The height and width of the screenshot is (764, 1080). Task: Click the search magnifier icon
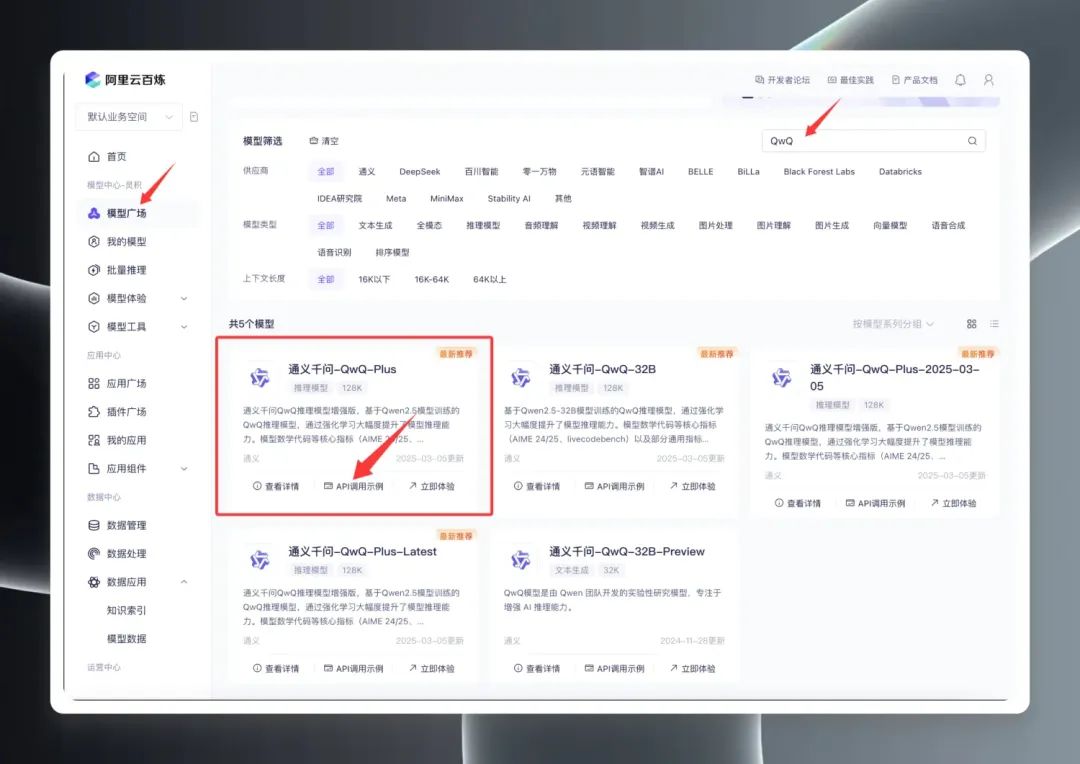pyautogui.click(x=972, y=141)
